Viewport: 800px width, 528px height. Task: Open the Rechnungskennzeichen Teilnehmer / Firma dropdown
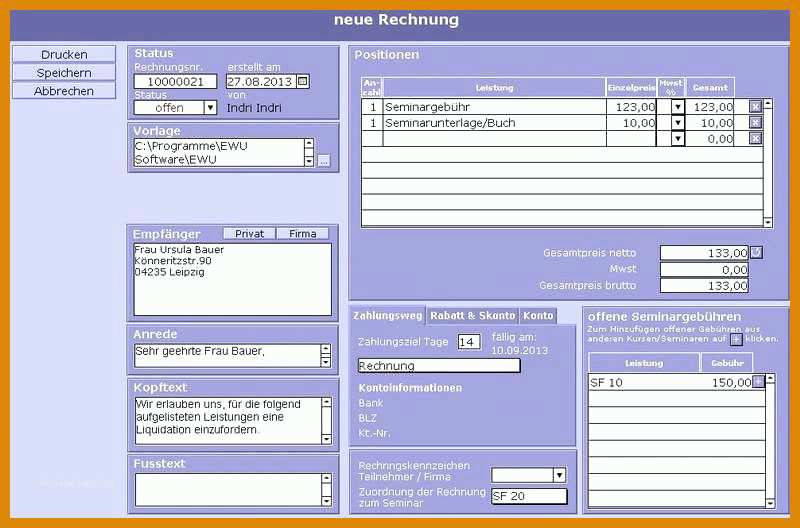[559, 475]
